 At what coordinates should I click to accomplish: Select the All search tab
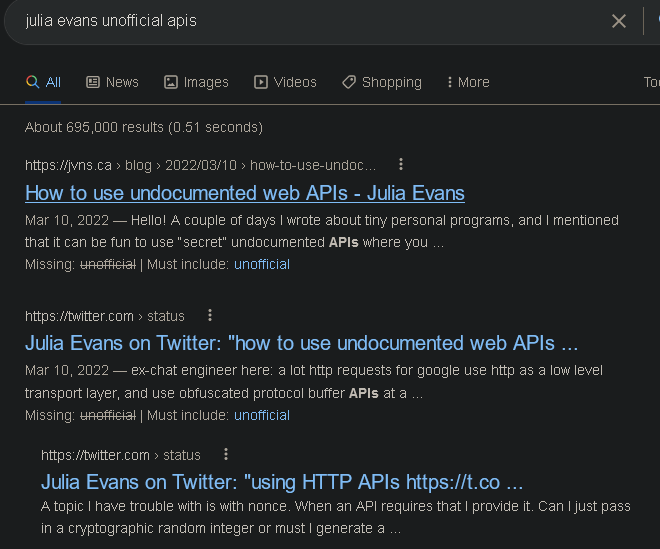(x=43, y=82)
